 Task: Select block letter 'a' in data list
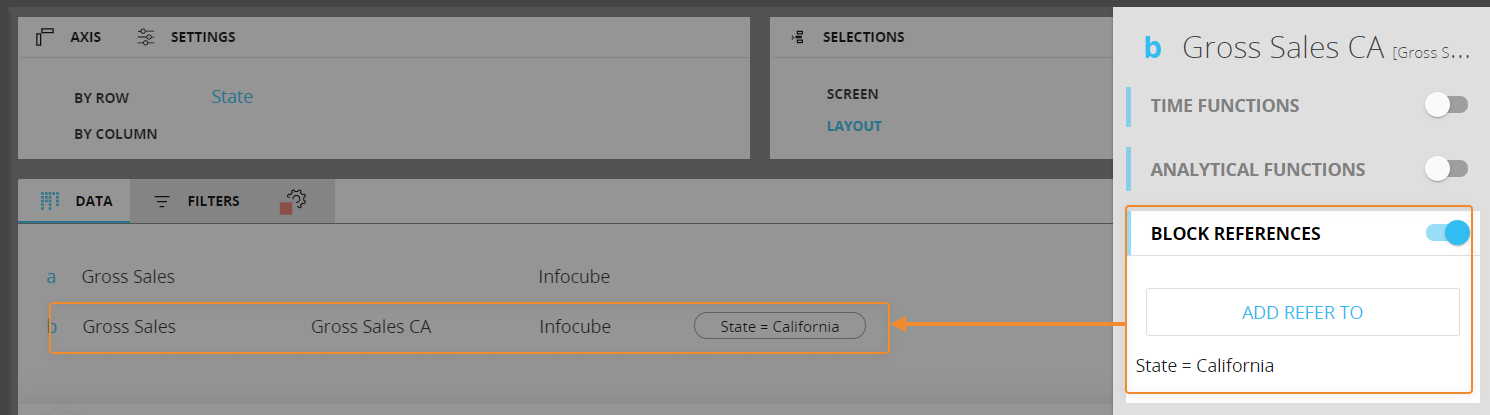[52, 277]
